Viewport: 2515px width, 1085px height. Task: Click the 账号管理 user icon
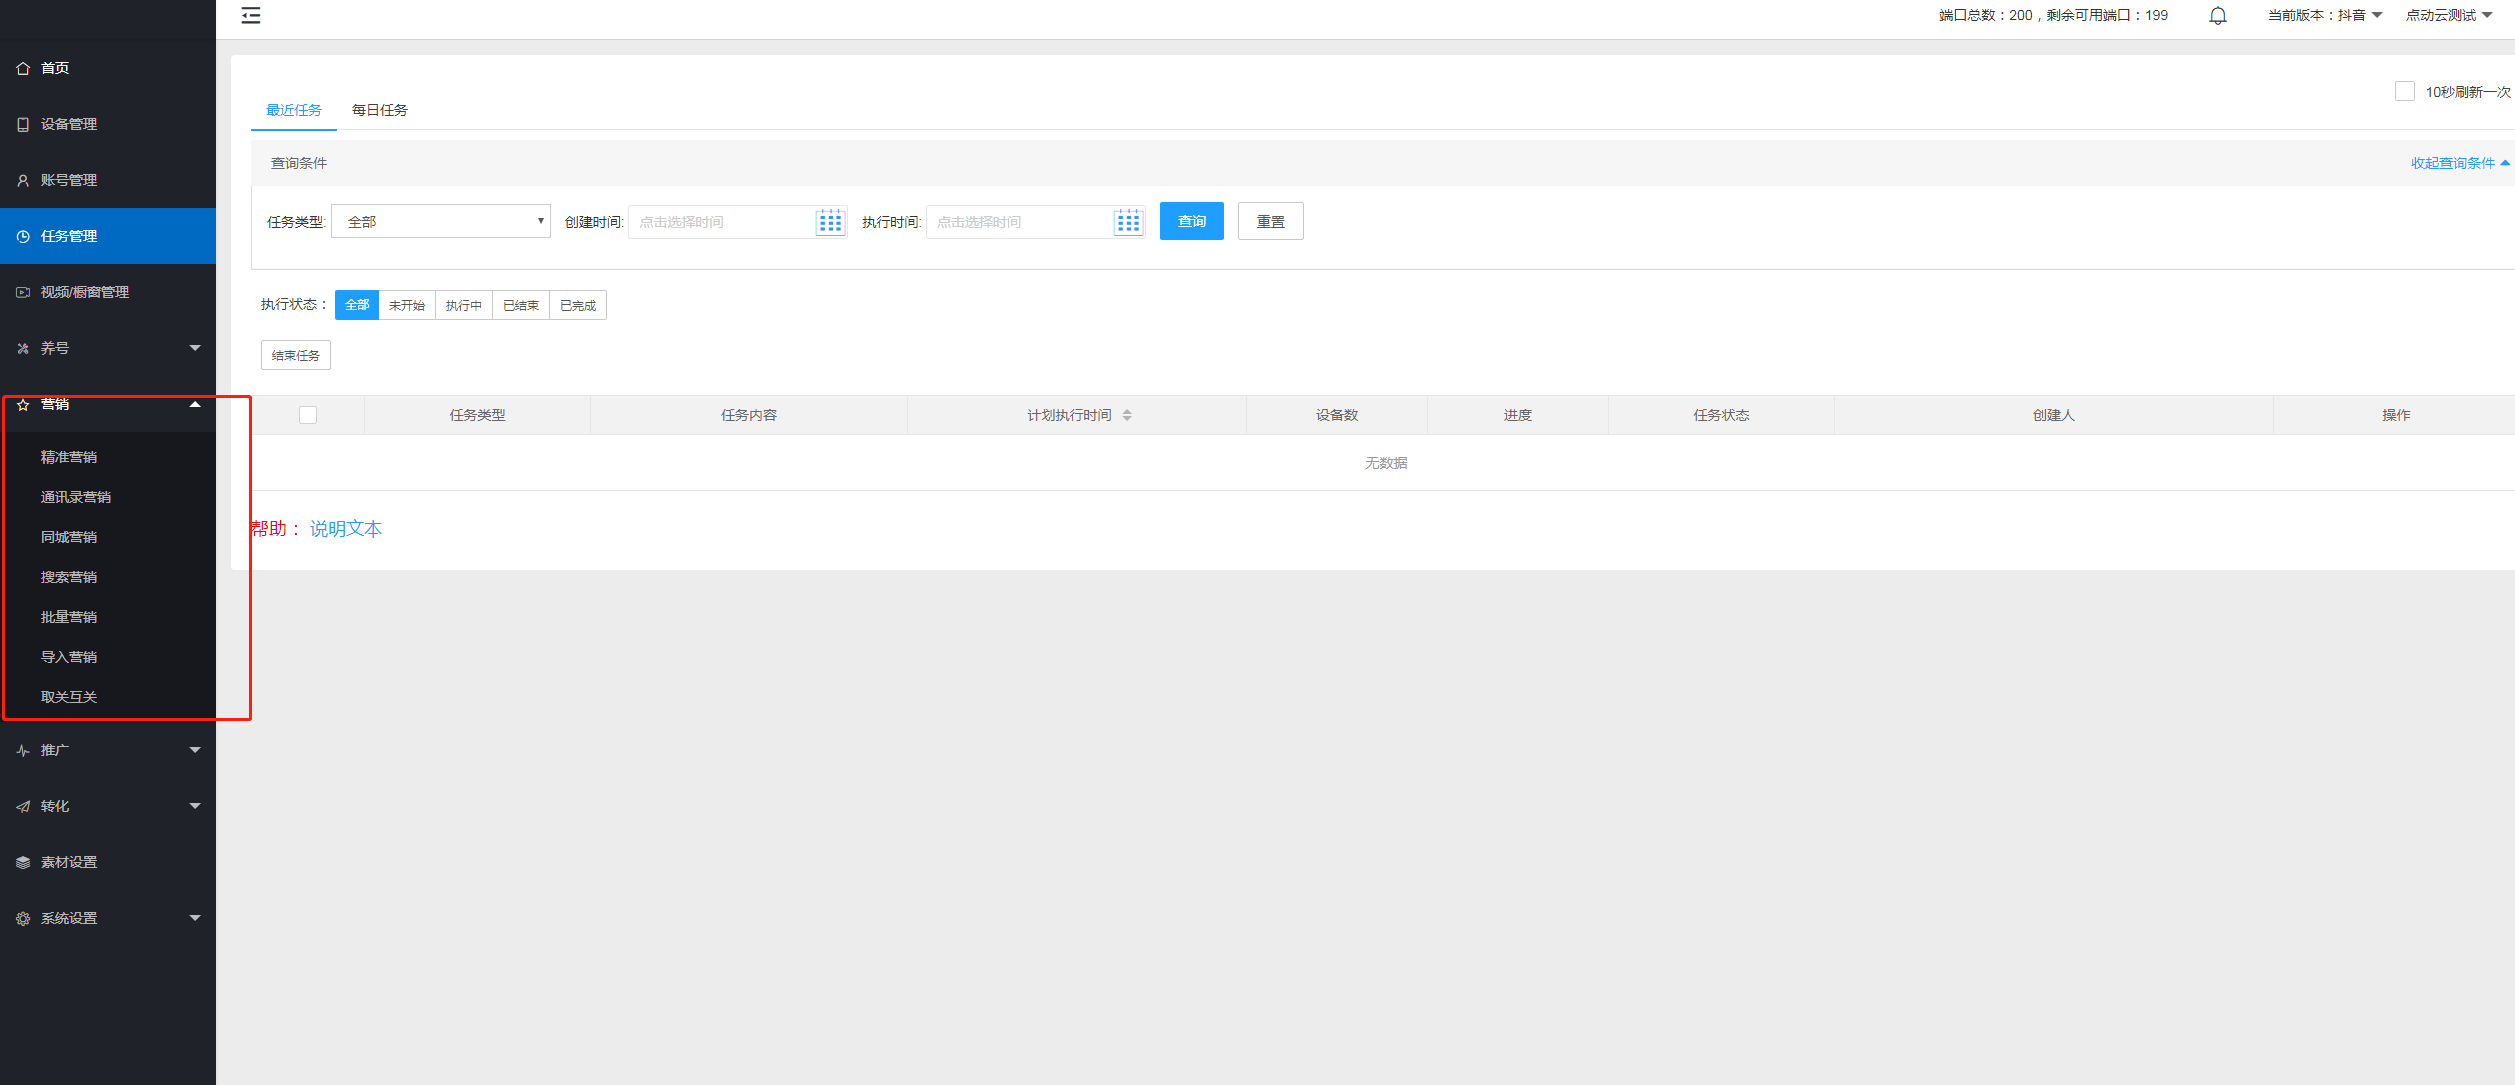tap(23, 180)
